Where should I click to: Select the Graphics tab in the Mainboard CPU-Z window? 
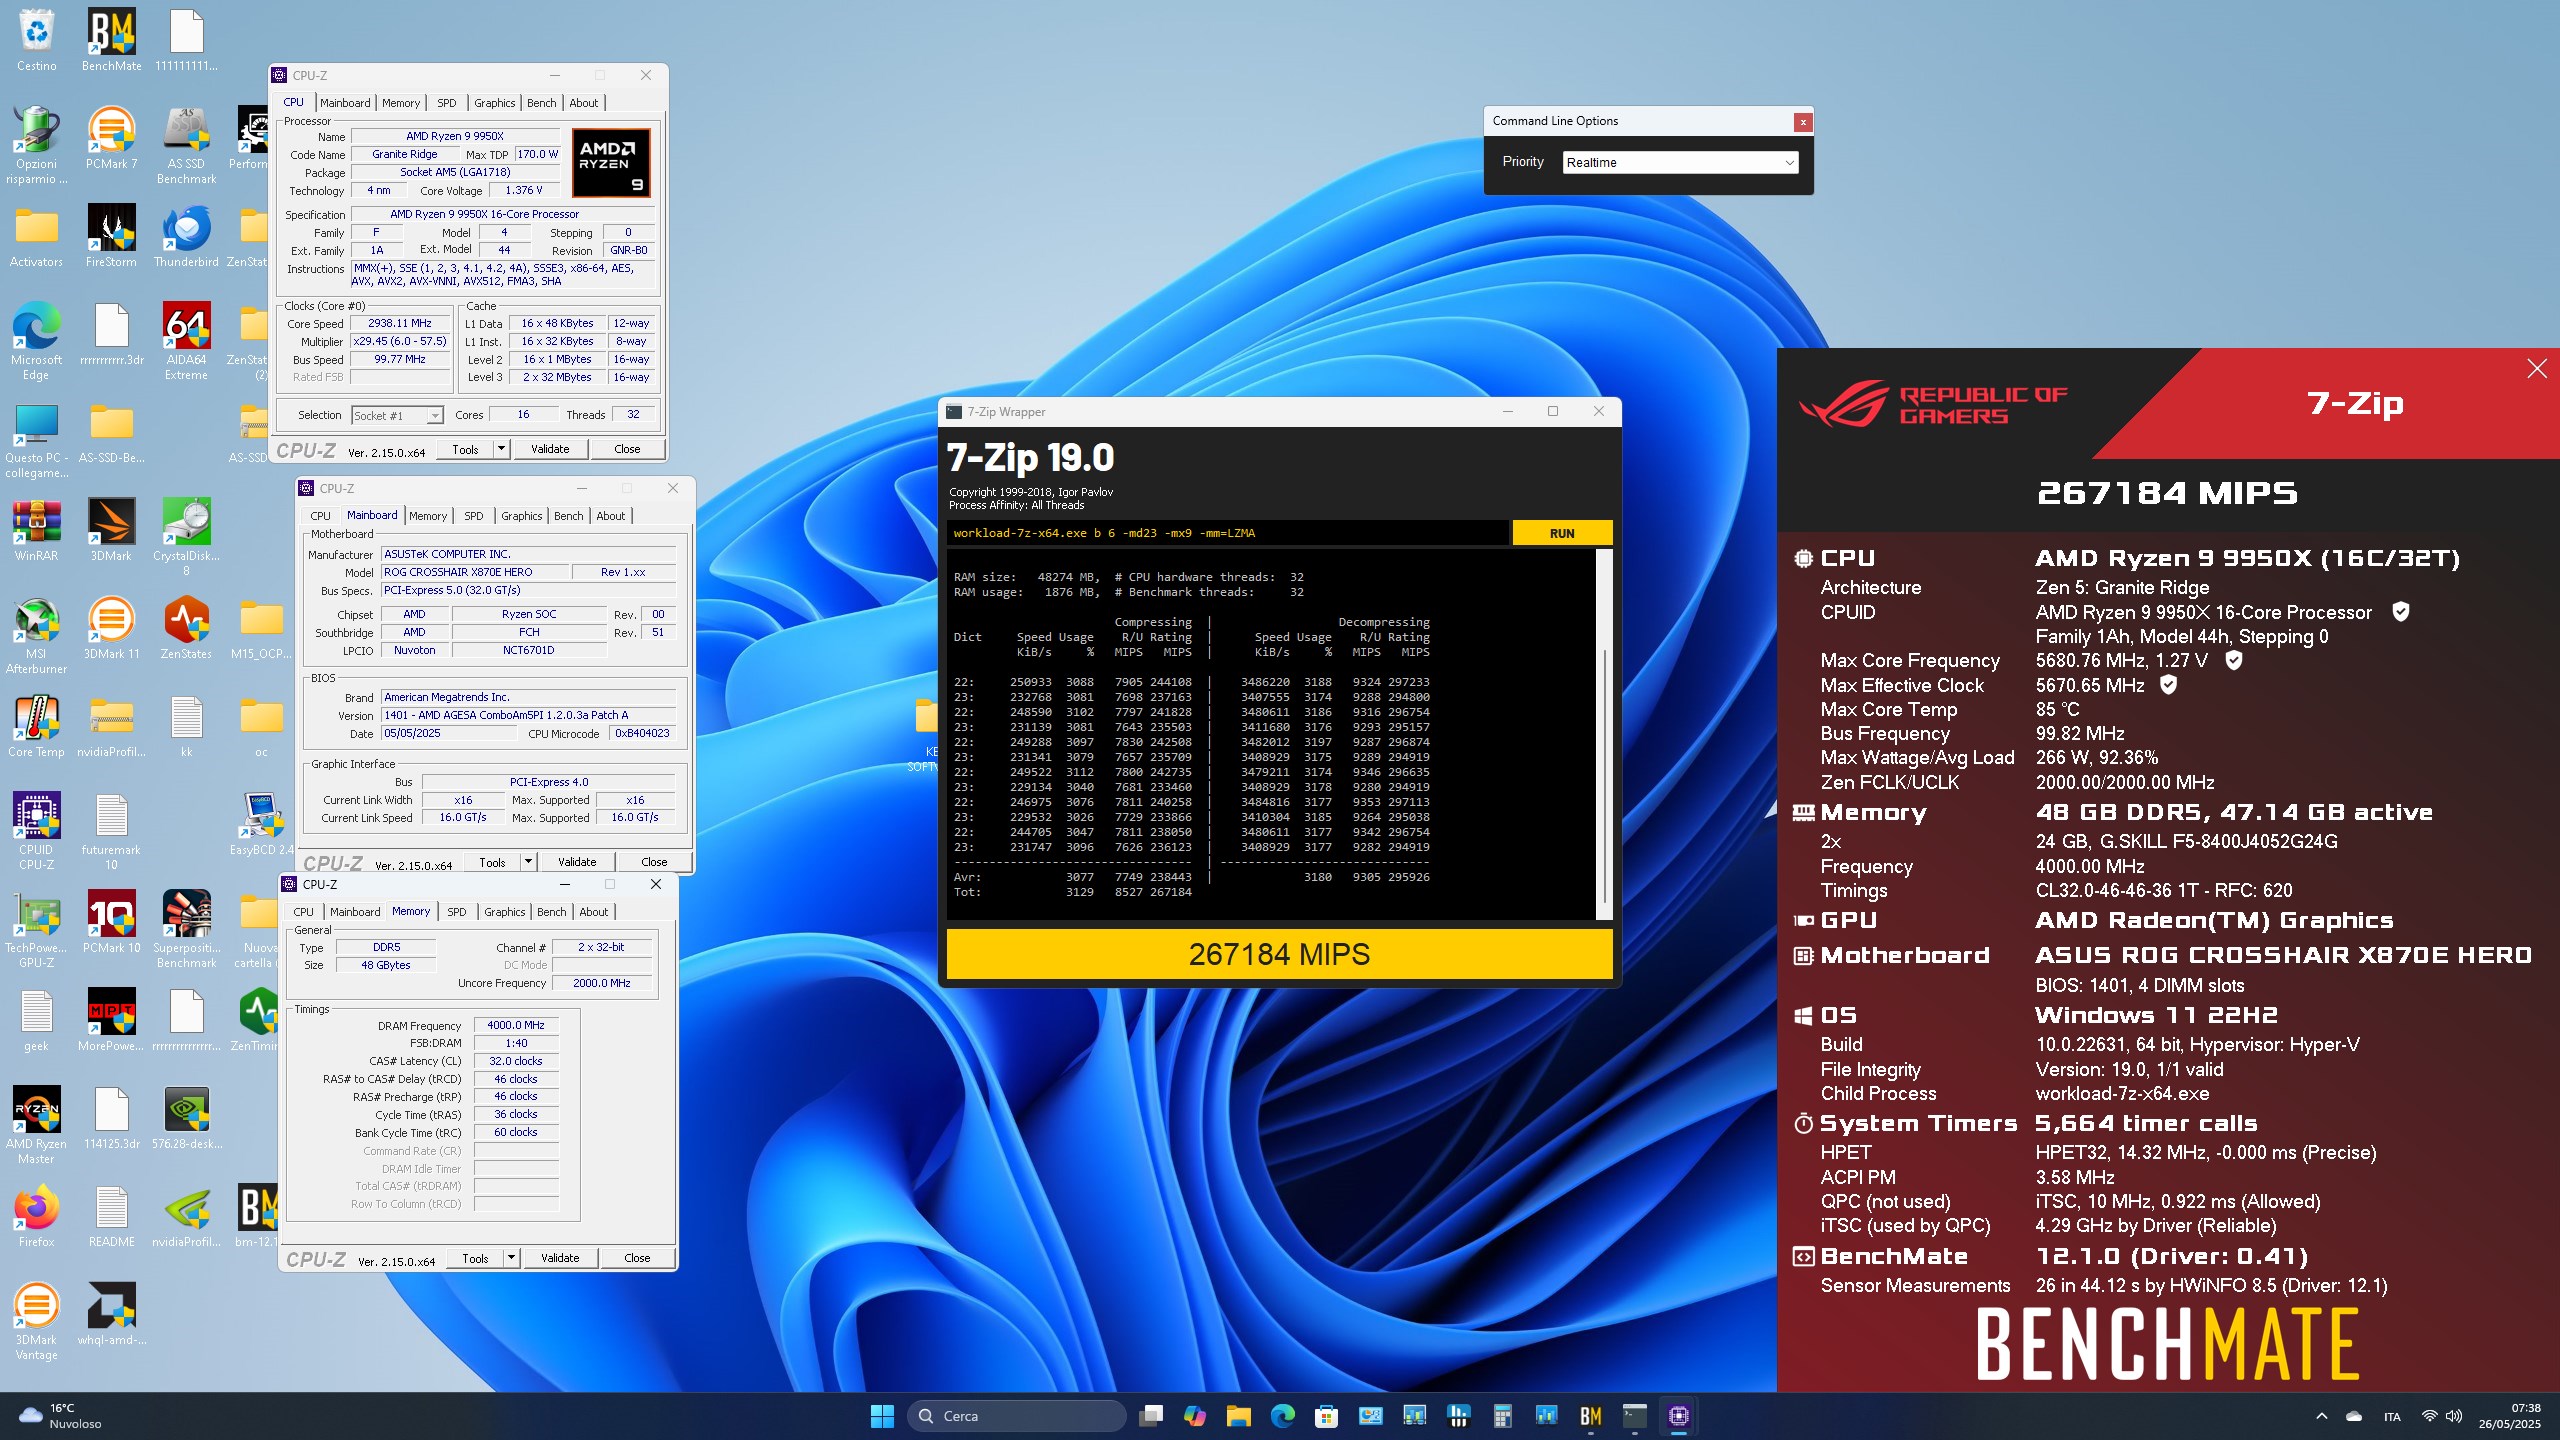(522, 516)
